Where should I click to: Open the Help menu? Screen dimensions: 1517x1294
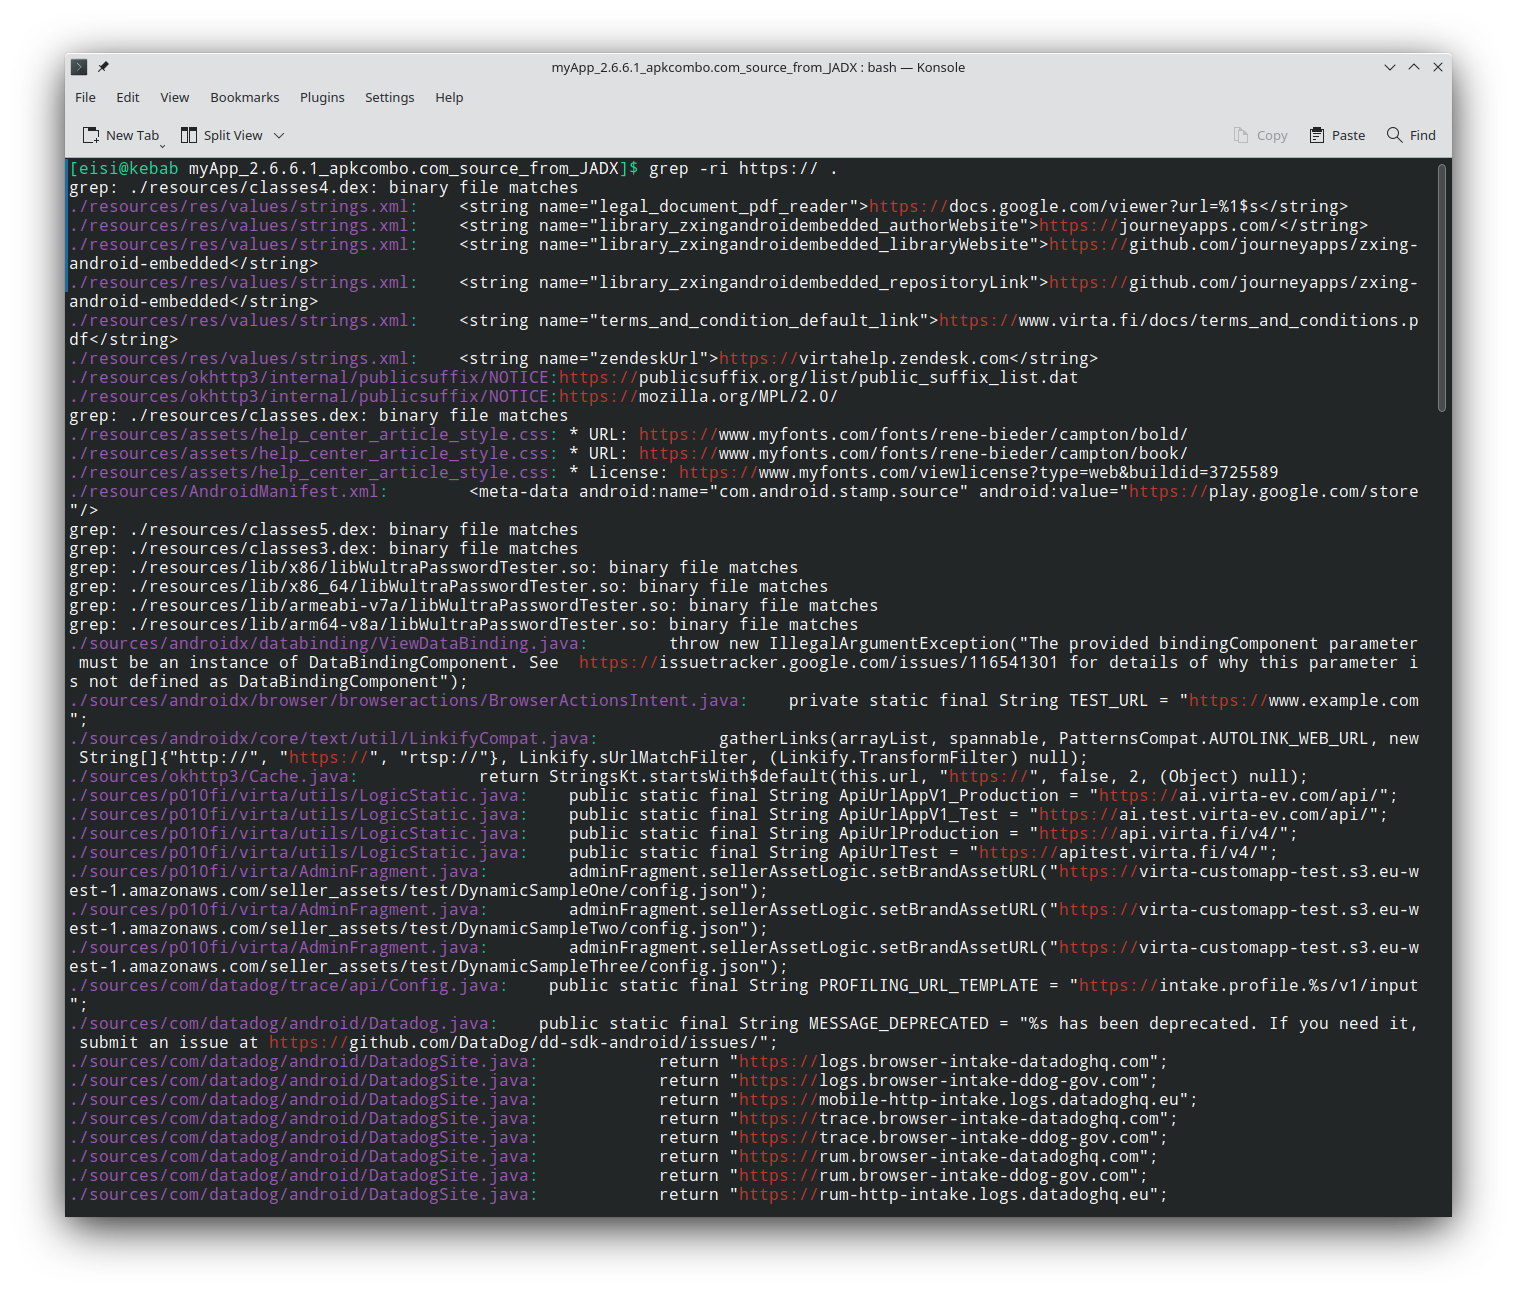(x=449, y=97)
